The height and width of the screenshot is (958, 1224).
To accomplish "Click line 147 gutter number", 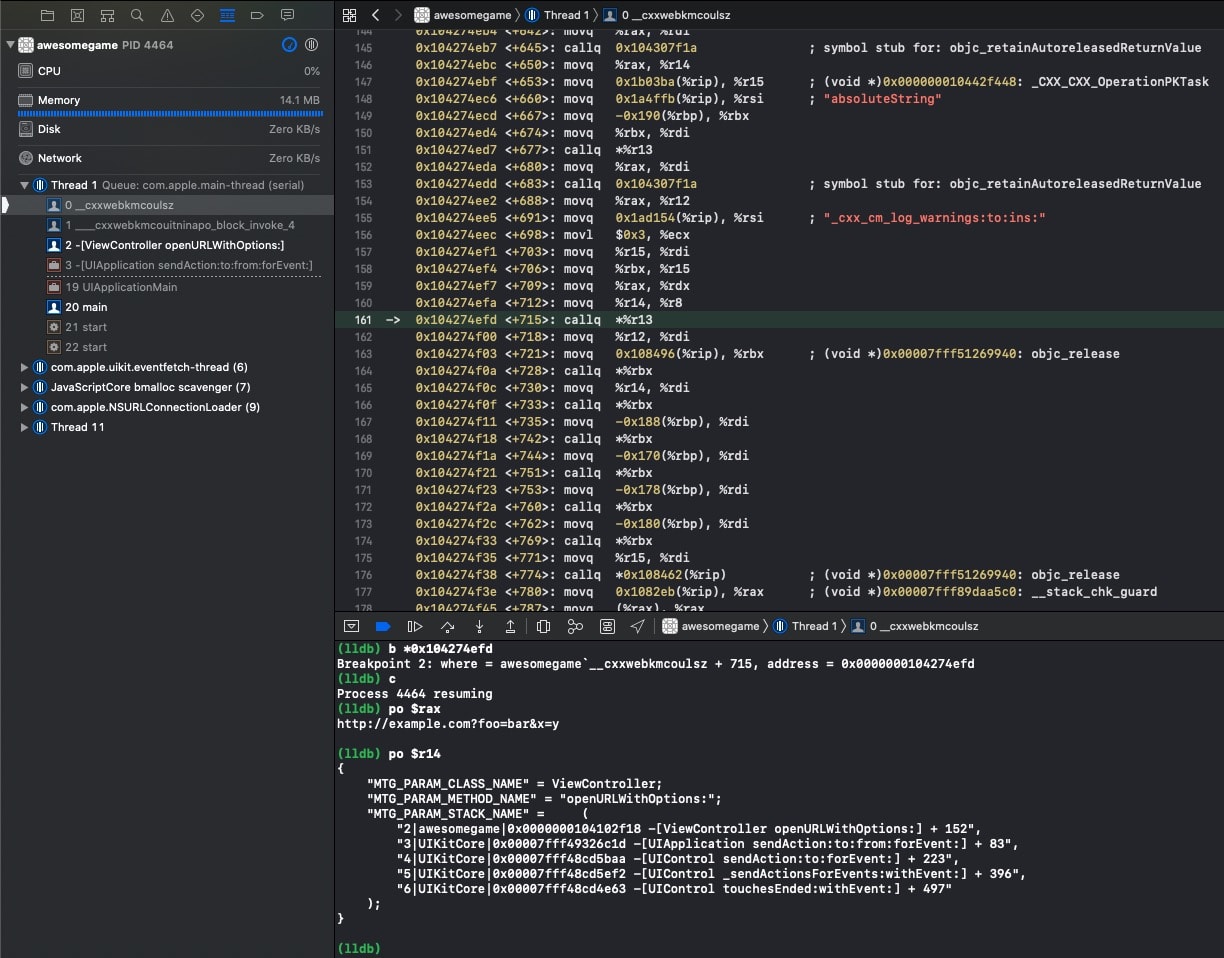I will pyautogui.click(x=363, y=82).
